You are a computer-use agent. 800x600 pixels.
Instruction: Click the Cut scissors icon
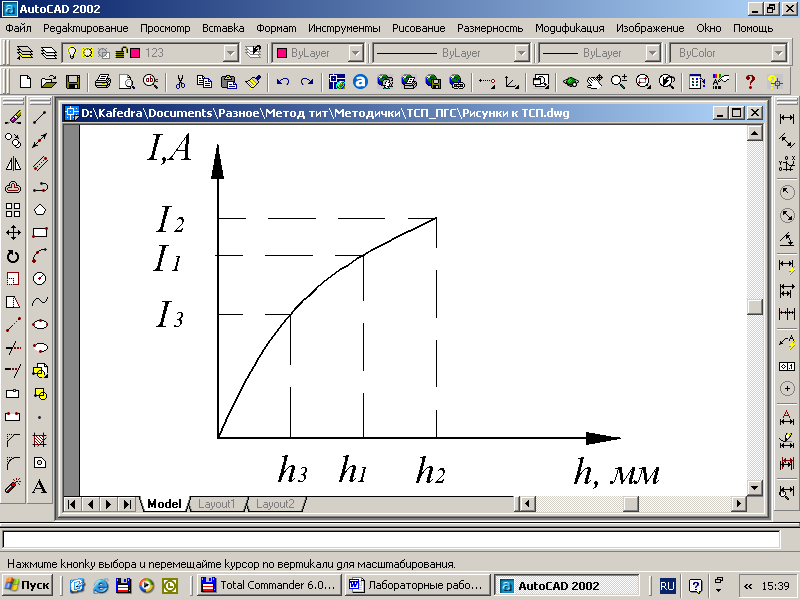click(x=180, y=82)
